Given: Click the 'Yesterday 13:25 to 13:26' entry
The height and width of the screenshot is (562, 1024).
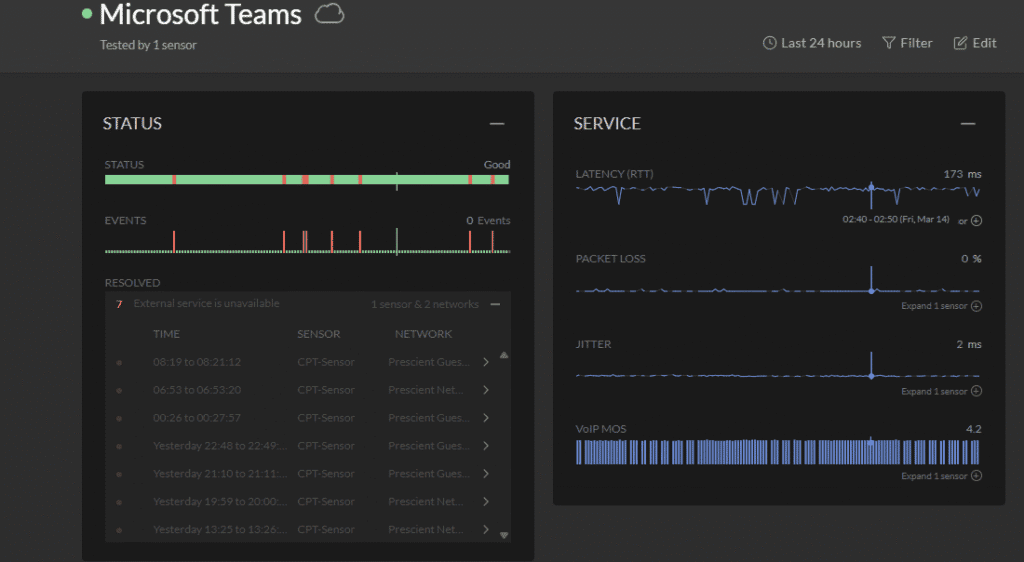Looking at the screenshot, I should [220, 529].
